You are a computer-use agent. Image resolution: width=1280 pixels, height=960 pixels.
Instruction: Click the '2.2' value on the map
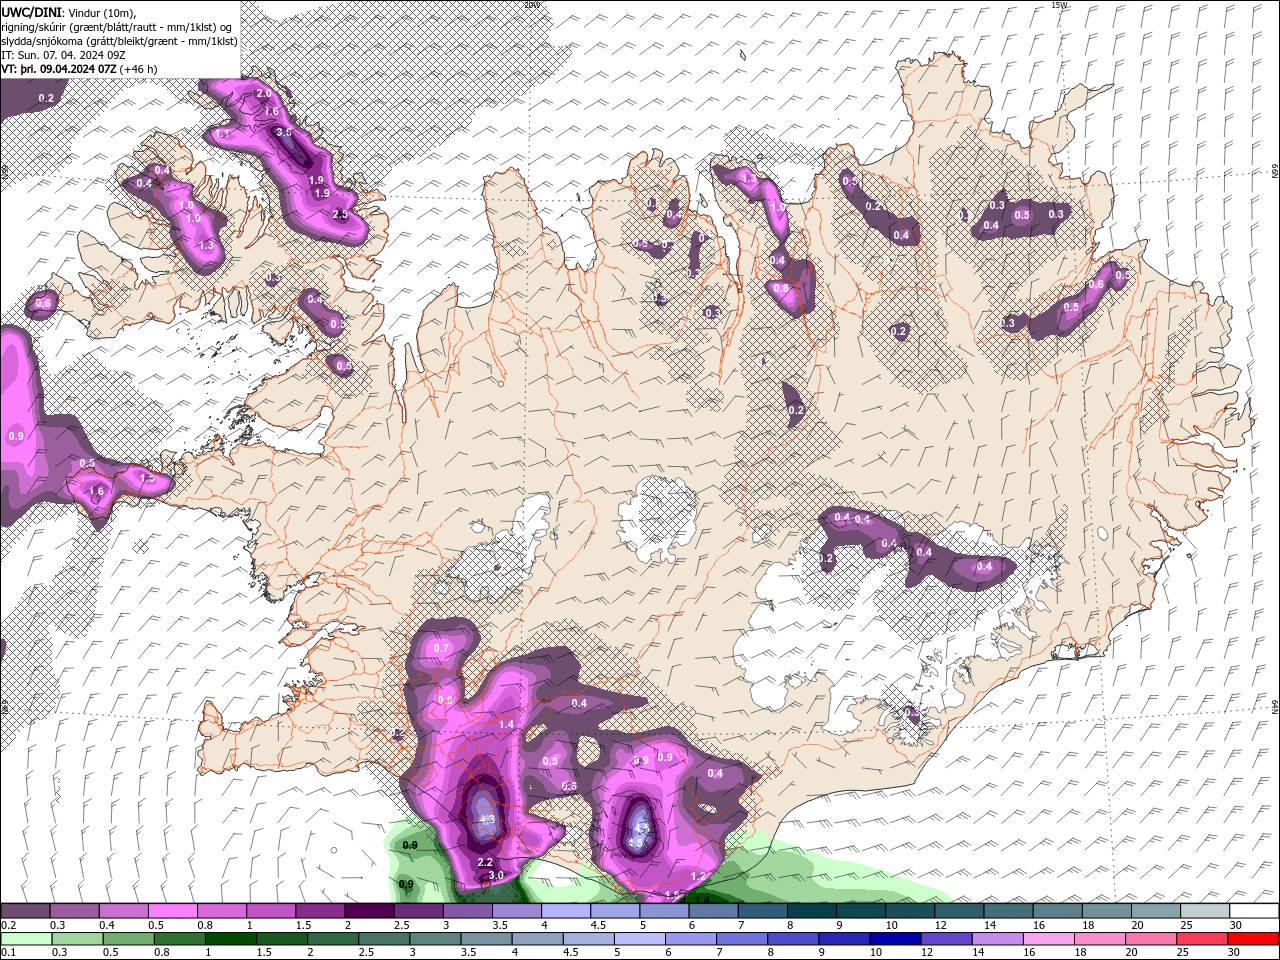tap(485, 862)
